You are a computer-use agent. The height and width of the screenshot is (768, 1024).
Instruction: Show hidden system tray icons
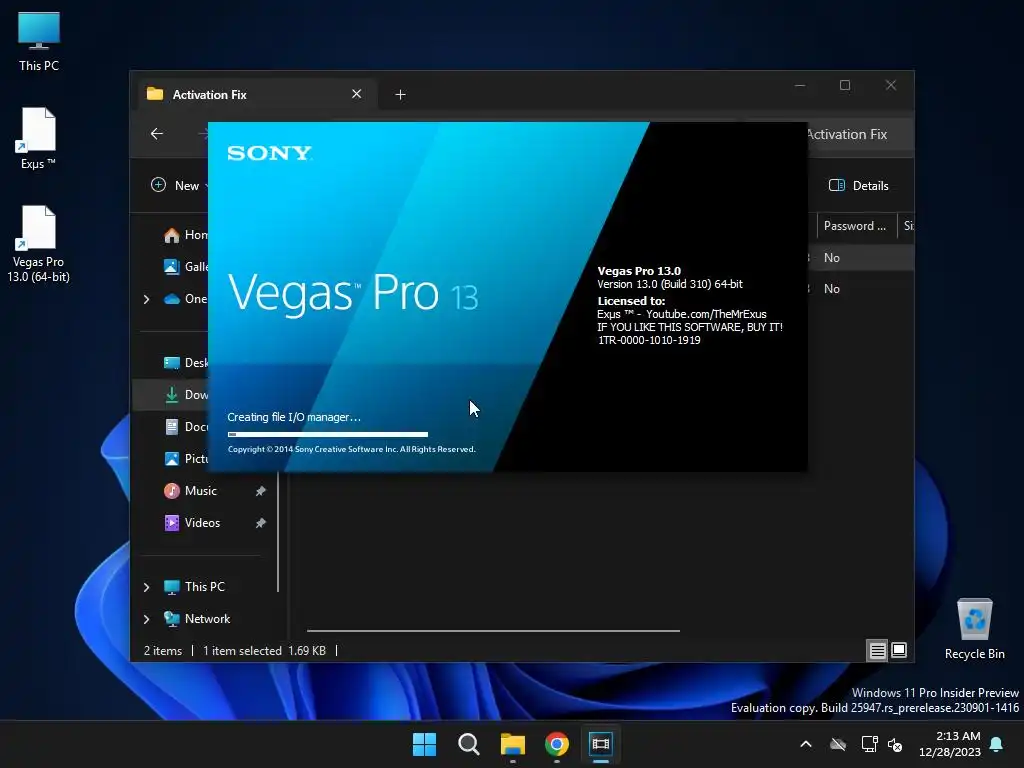point(806,744)
